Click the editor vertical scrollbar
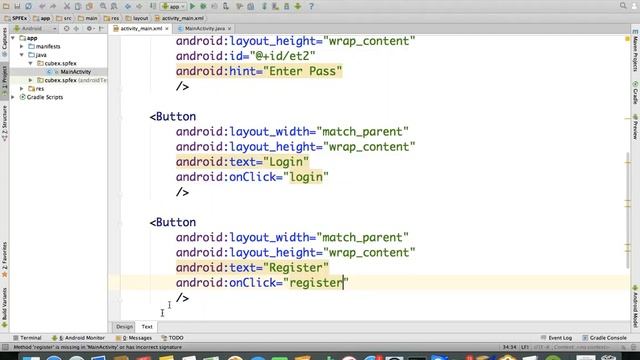This screenshot has width=640, height=360. (x=628, y=210)
